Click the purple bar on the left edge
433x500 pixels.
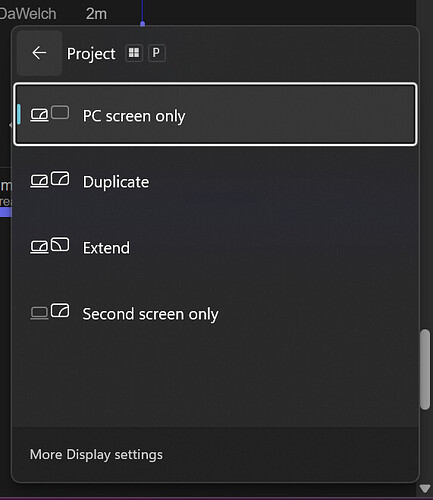pos(6,212)
